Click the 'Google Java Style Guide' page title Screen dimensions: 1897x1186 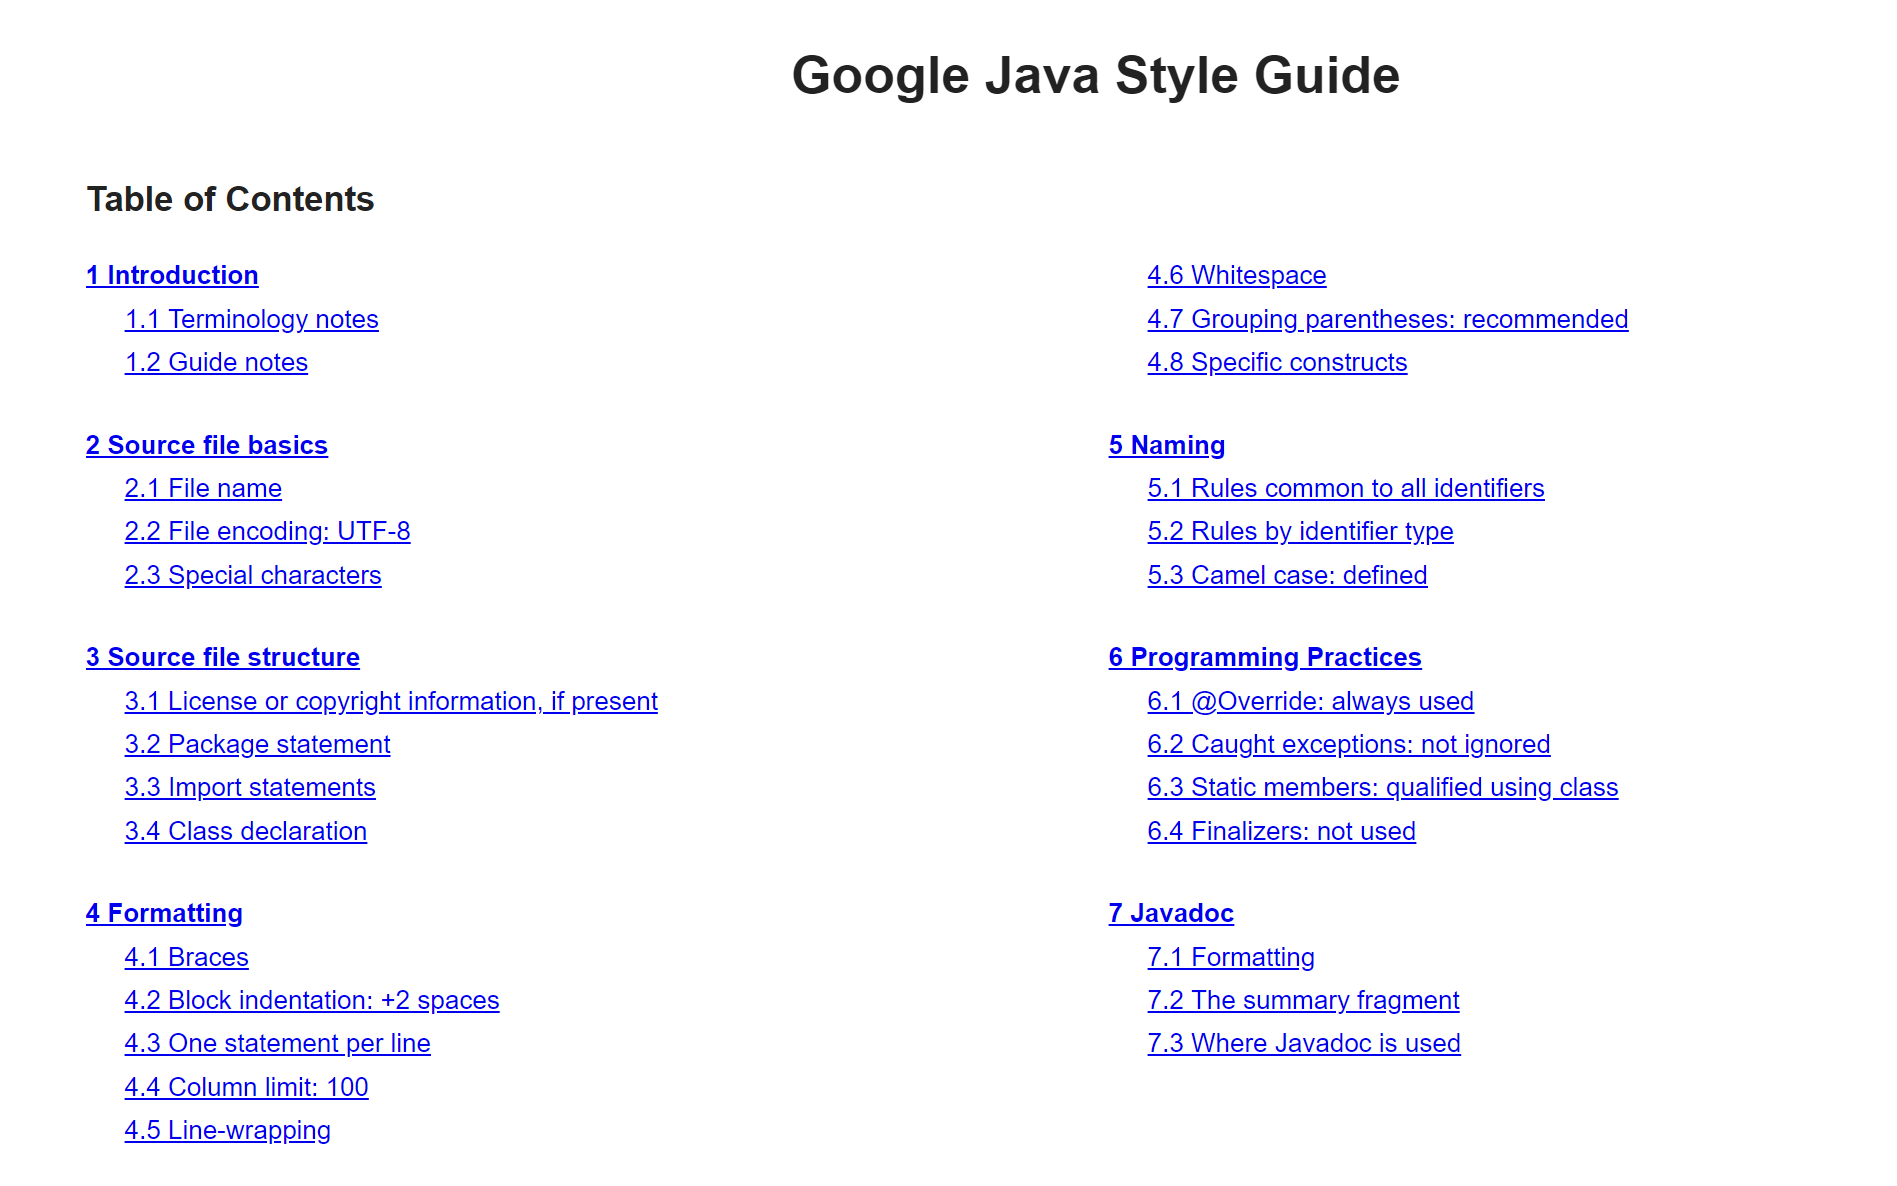(1096, 75)
